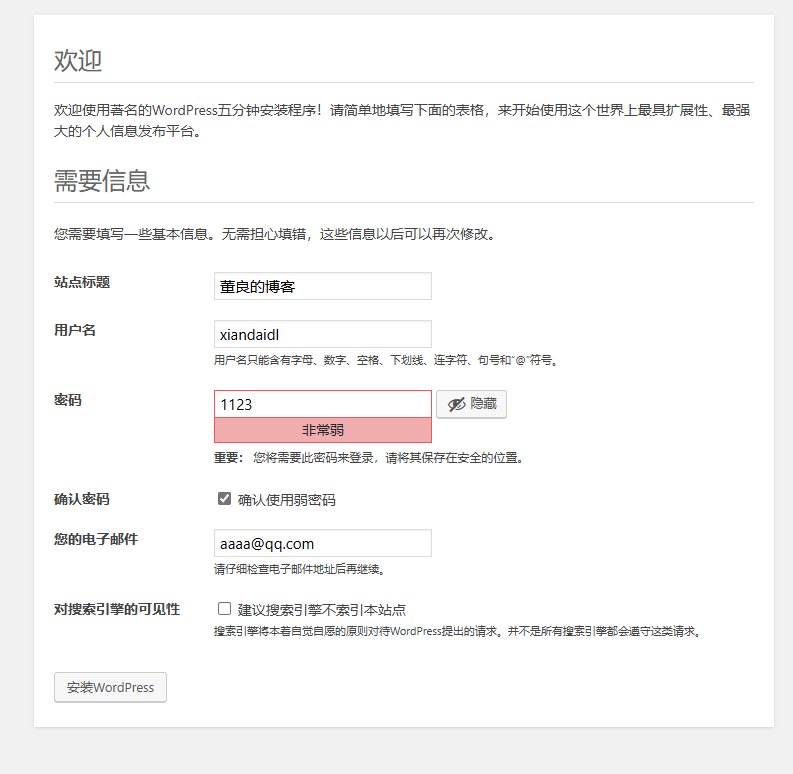The image size is (793, 774).
Task: Click the 确认使用弱密码 label text
Action: [x=286, y=499]
